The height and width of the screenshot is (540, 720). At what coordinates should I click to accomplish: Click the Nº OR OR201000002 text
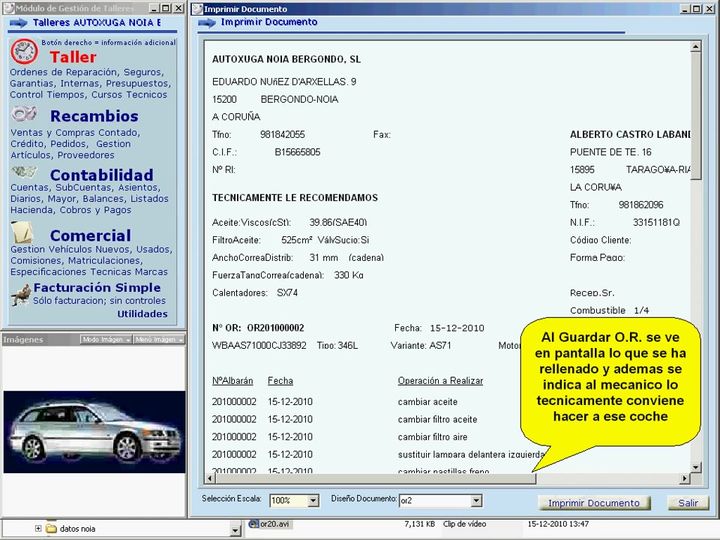[x=258, y=328]
